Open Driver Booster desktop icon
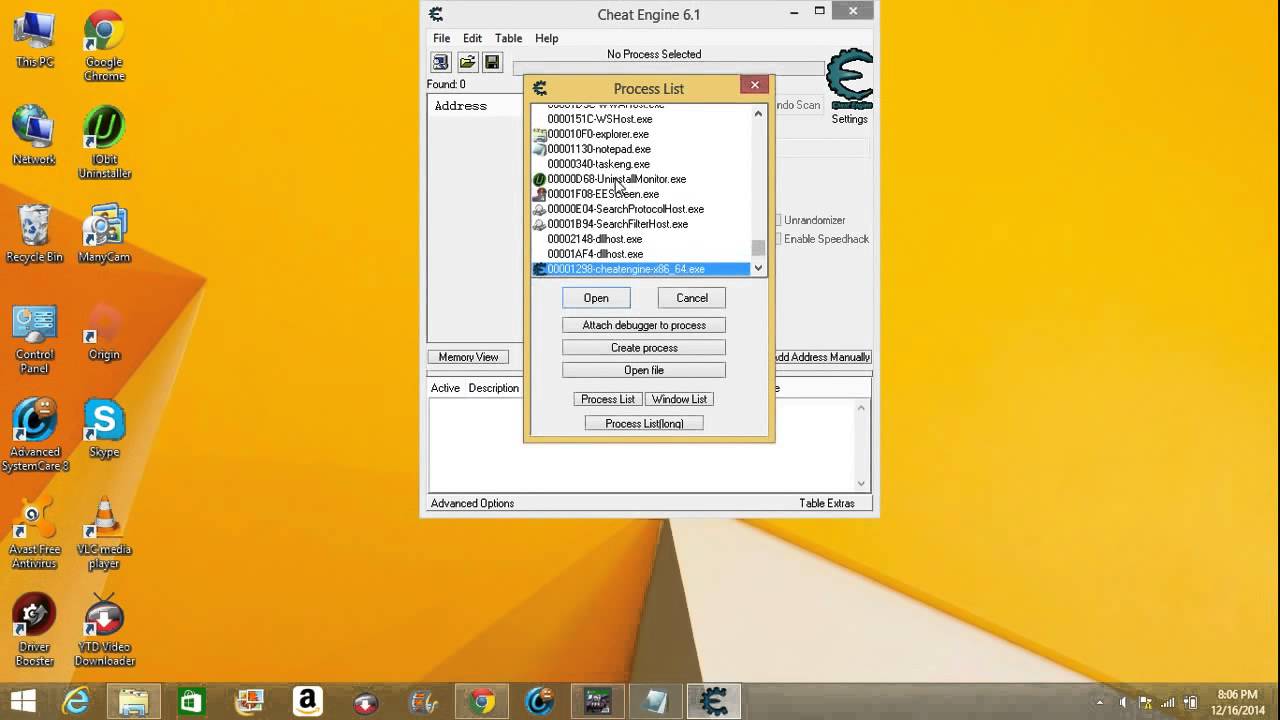1280x720 pixels. point(34,631)
